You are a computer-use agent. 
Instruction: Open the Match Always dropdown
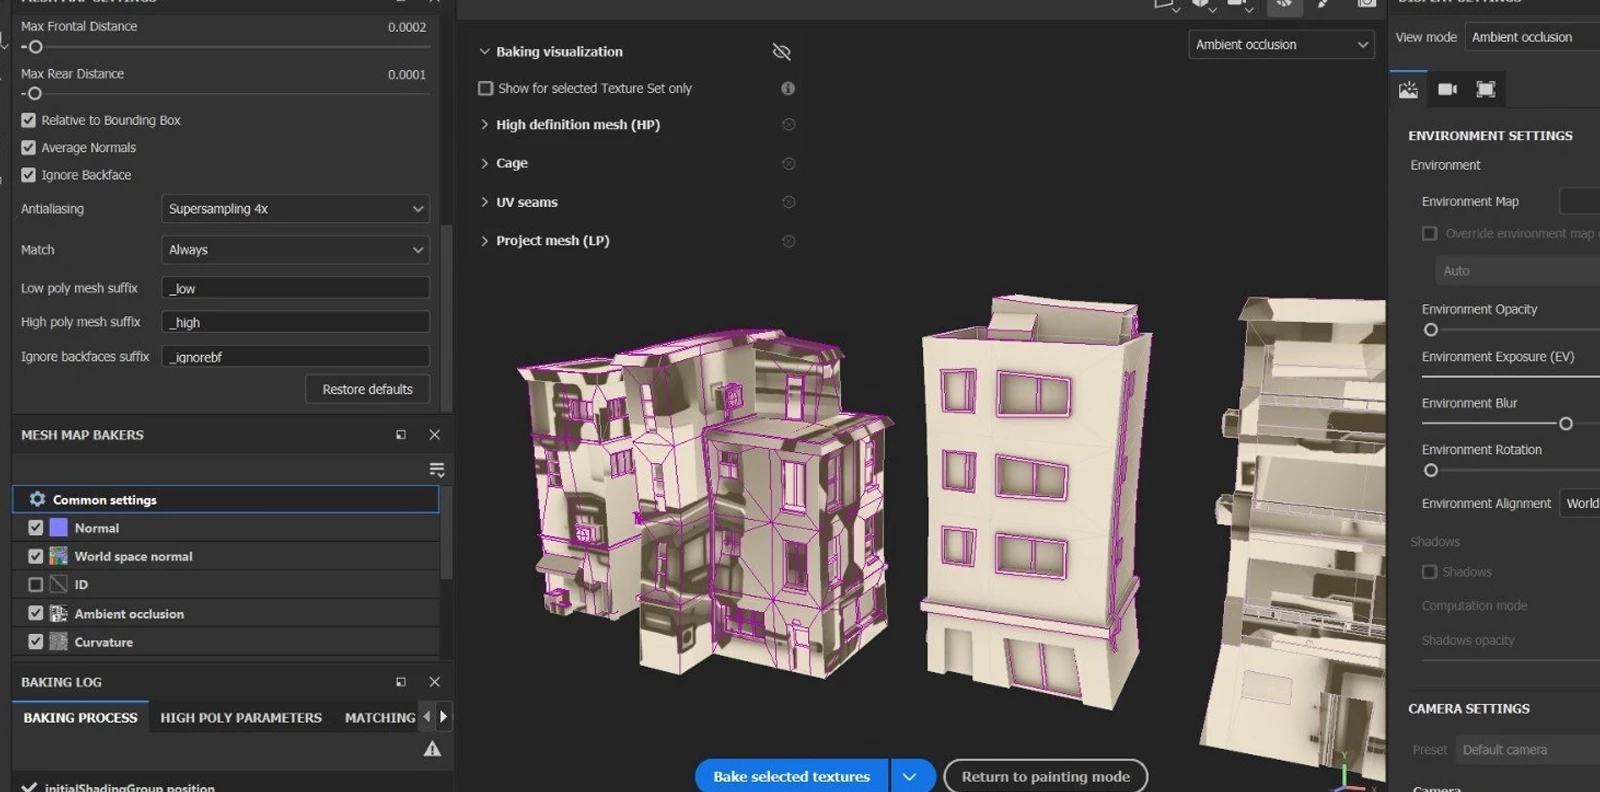coord(295,250)
